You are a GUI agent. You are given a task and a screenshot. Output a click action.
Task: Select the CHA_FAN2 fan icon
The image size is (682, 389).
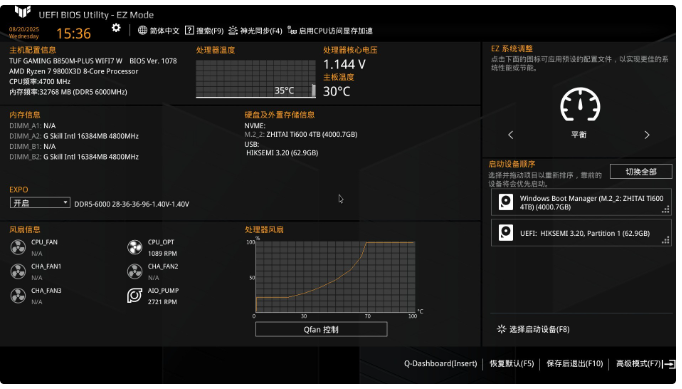135,272
